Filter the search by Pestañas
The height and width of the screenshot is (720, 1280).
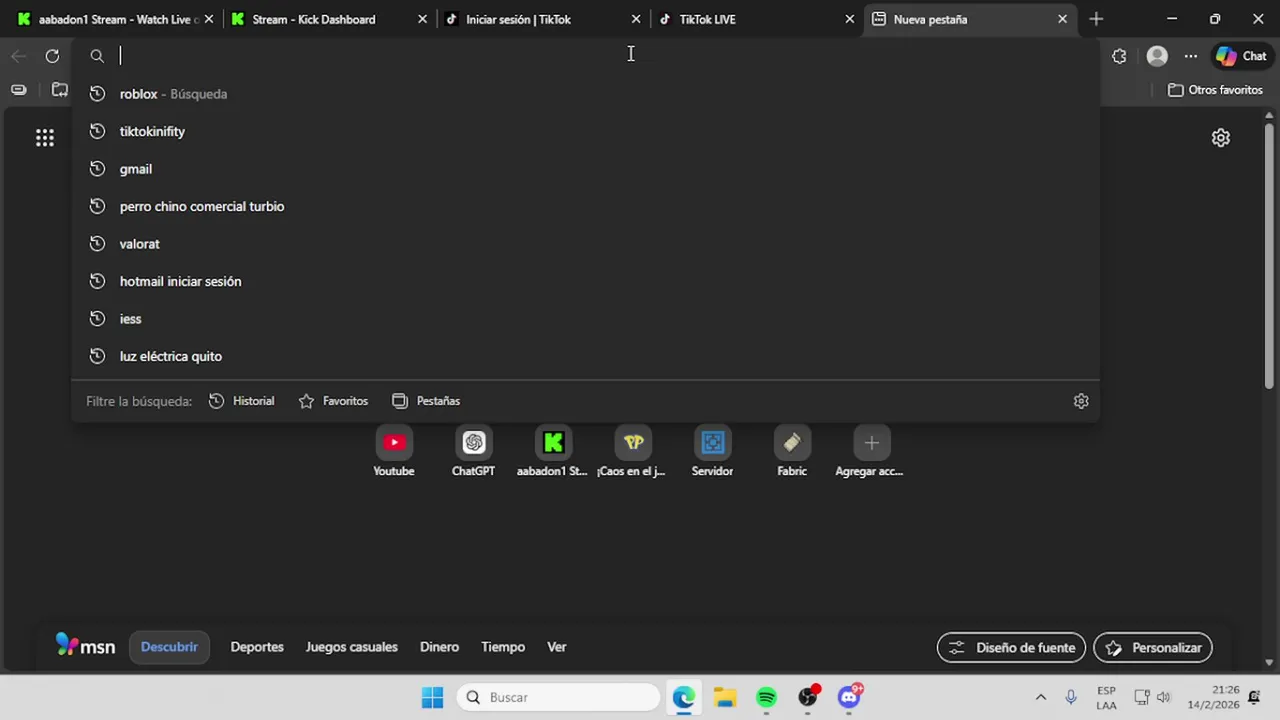click(426, 401)
